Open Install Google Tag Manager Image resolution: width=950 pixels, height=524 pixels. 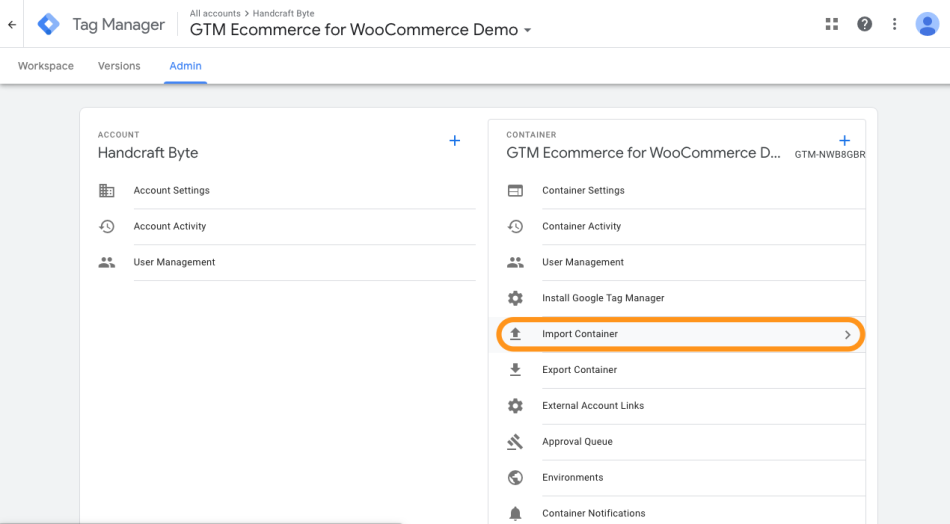point(603,298)
